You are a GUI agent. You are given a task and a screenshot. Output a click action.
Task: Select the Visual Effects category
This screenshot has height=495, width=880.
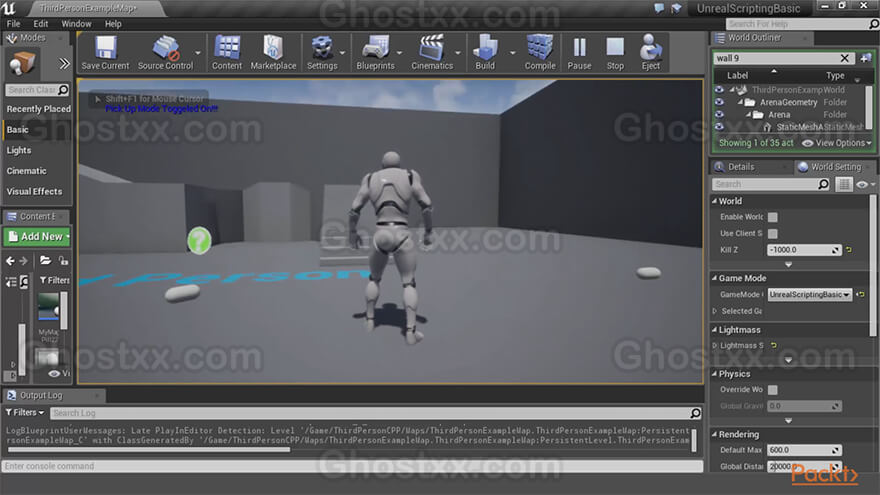click(x=34, y=191)
